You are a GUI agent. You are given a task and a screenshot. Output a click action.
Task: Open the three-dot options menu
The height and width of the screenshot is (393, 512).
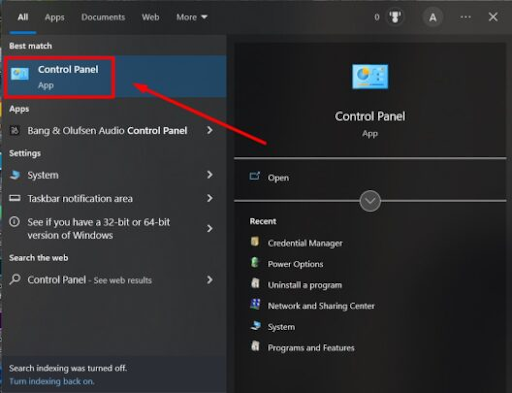465,17
